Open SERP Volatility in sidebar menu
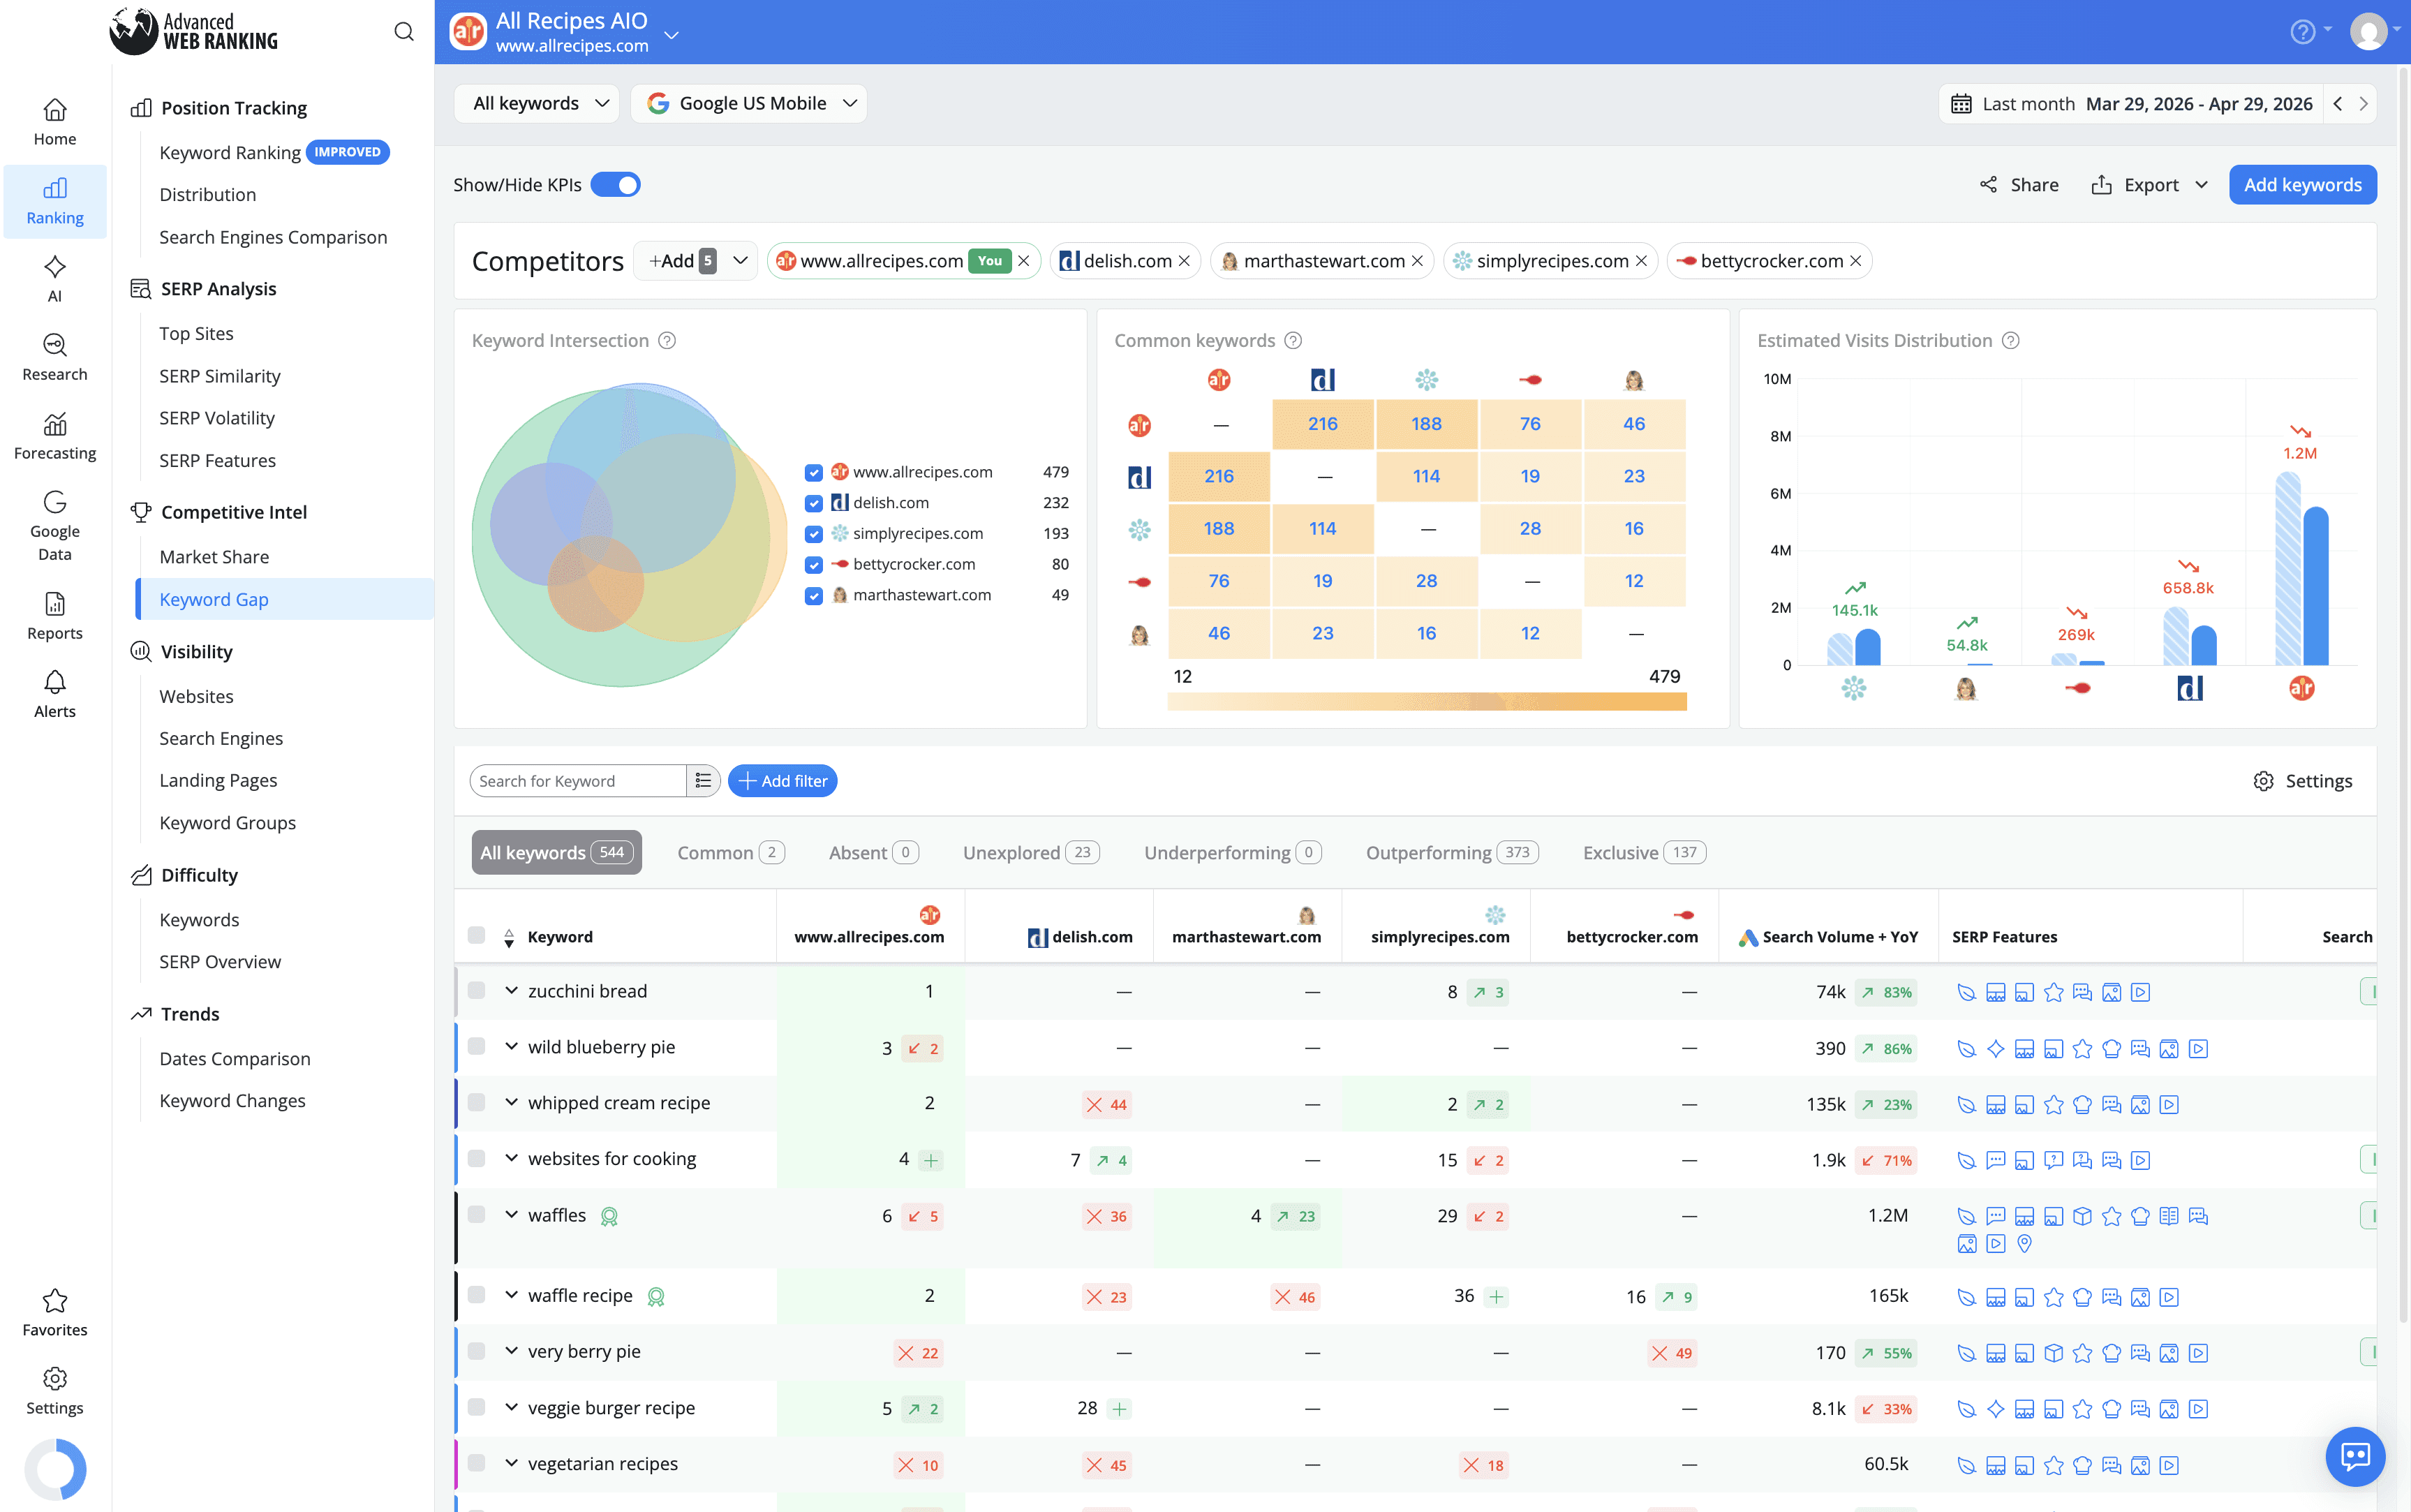Image resolution: width=2411 pixels, height=1512 pixels. (x=217, y=418)
